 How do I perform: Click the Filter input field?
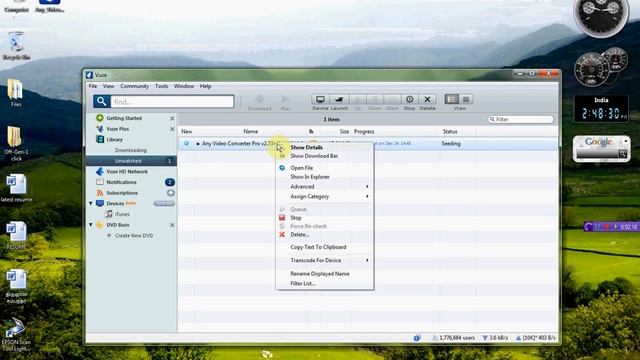click(x=521, y=119)
